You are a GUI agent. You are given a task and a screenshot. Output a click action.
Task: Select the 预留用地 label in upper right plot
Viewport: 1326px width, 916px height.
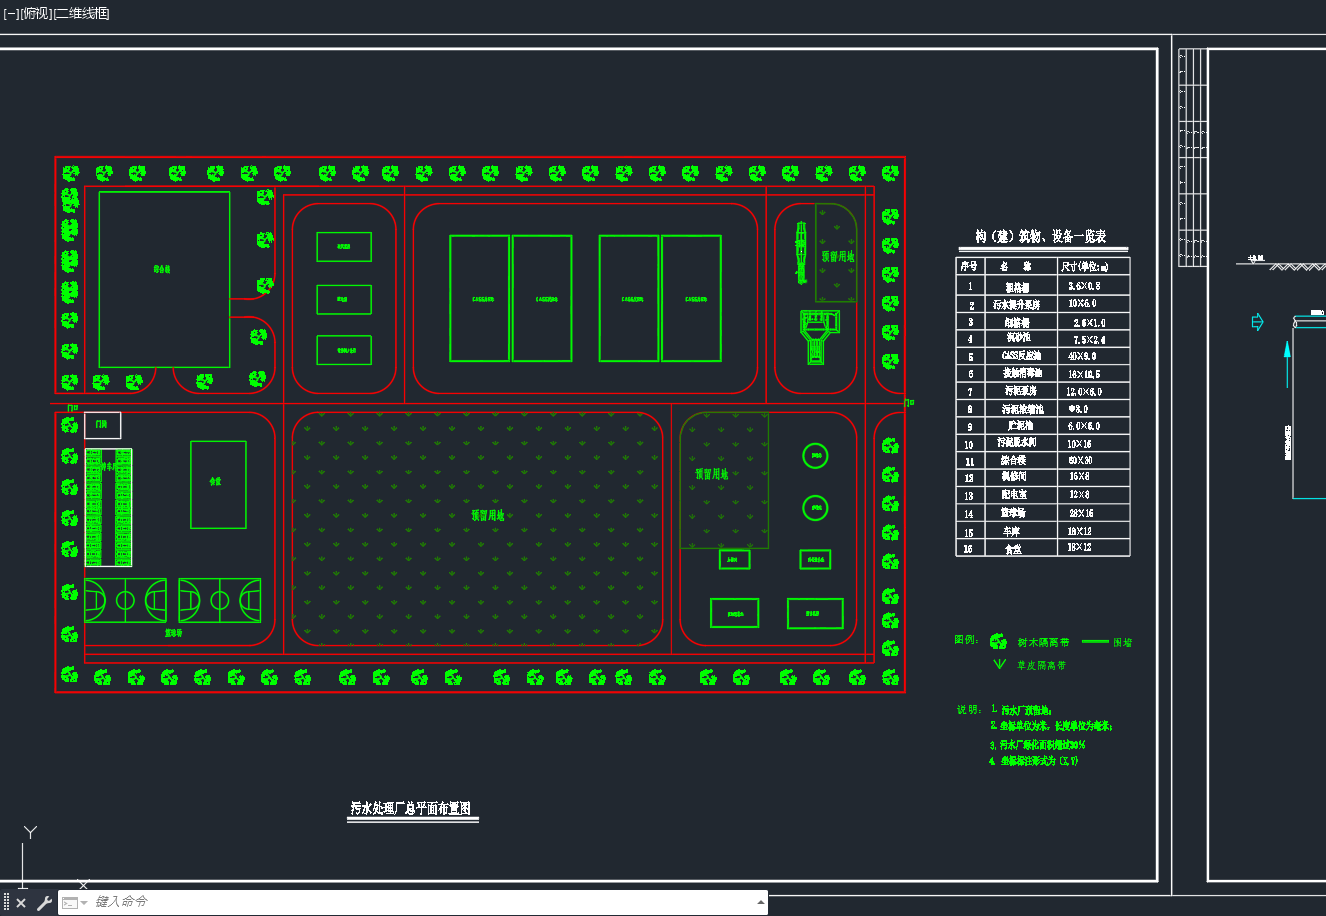click(x=838, y=257)
